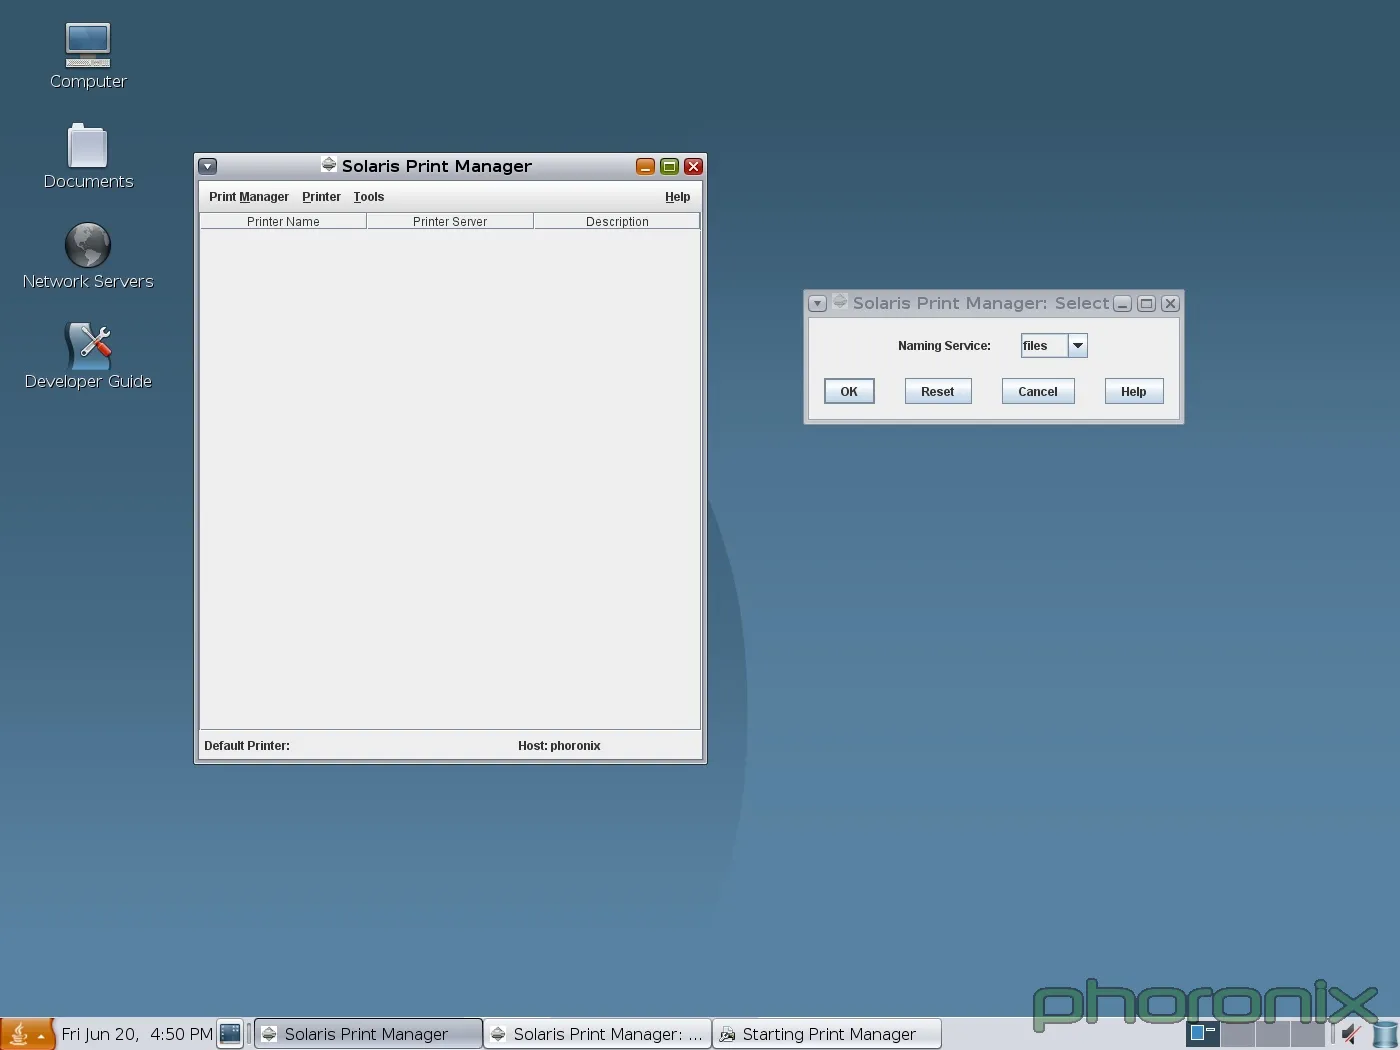Click the files value in Naming Service
The image size is (1400, 1050).
[x=1044, y=346]
